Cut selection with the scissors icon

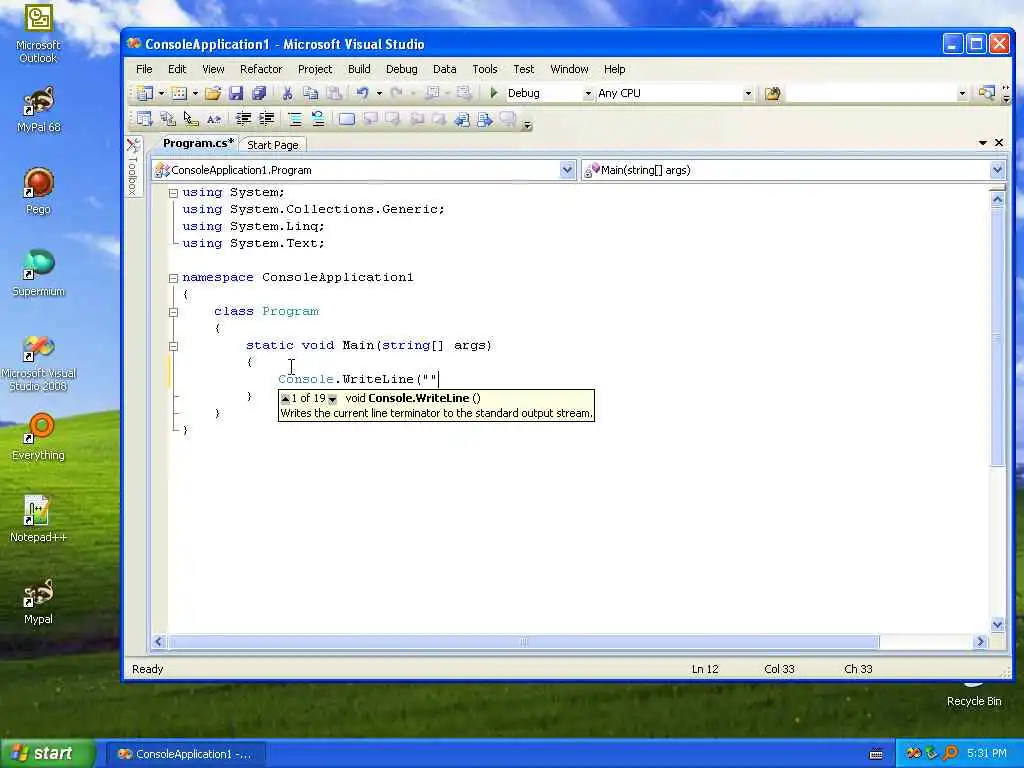click(287, 93)
